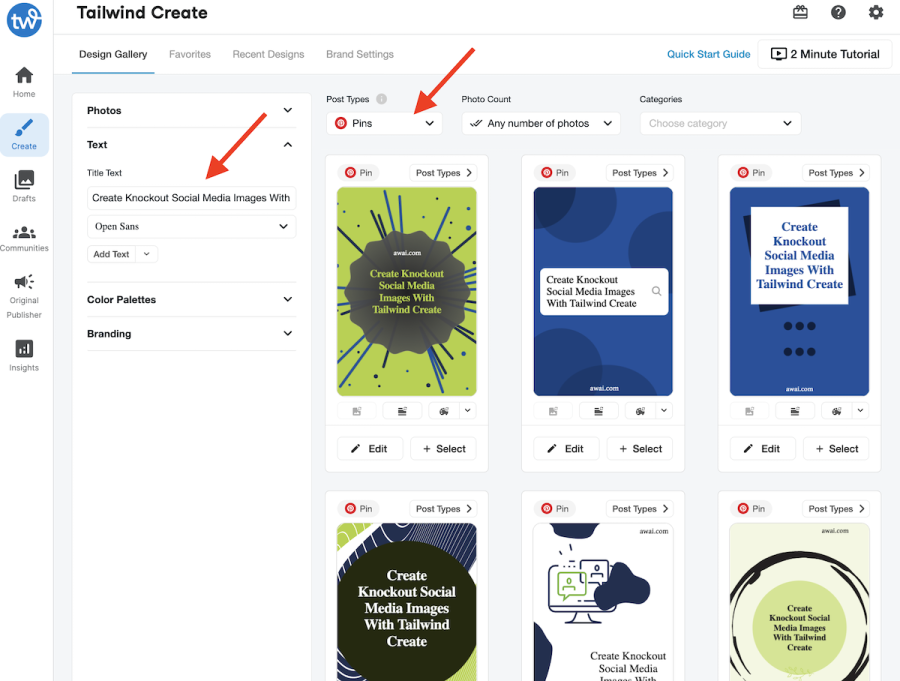Image resolution: width=900 pixels, height=681 pixels.
Task: Click the Post Types info icon
Action: tap(381, 99)
